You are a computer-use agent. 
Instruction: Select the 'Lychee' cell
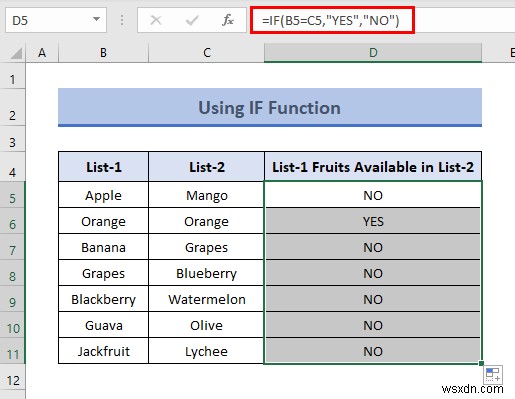207,351
